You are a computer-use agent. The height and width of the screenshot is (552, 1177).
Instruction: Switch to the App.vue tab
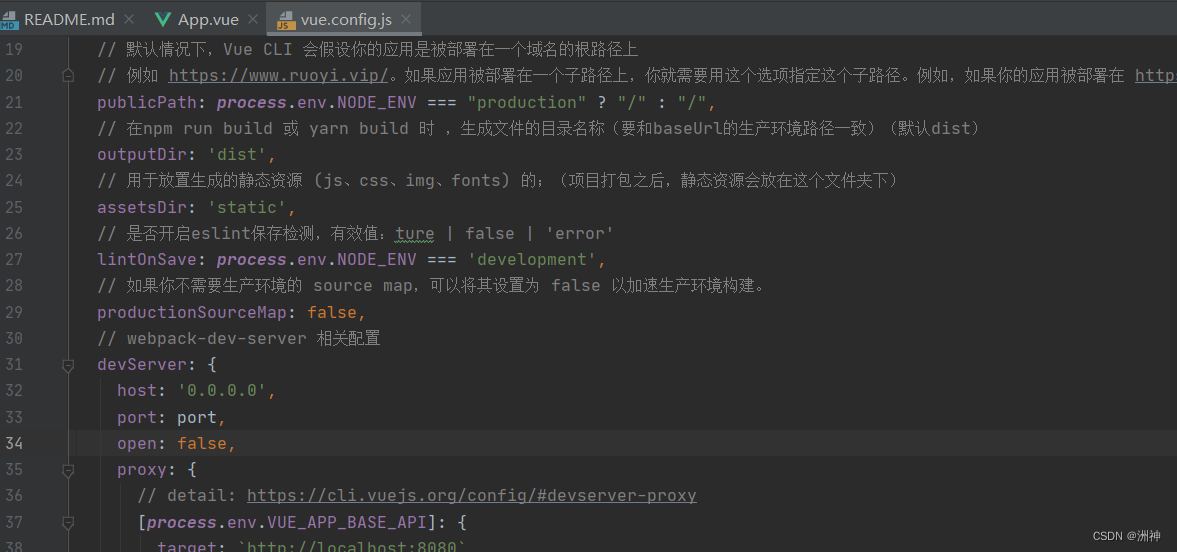click(x=207, y=20)
